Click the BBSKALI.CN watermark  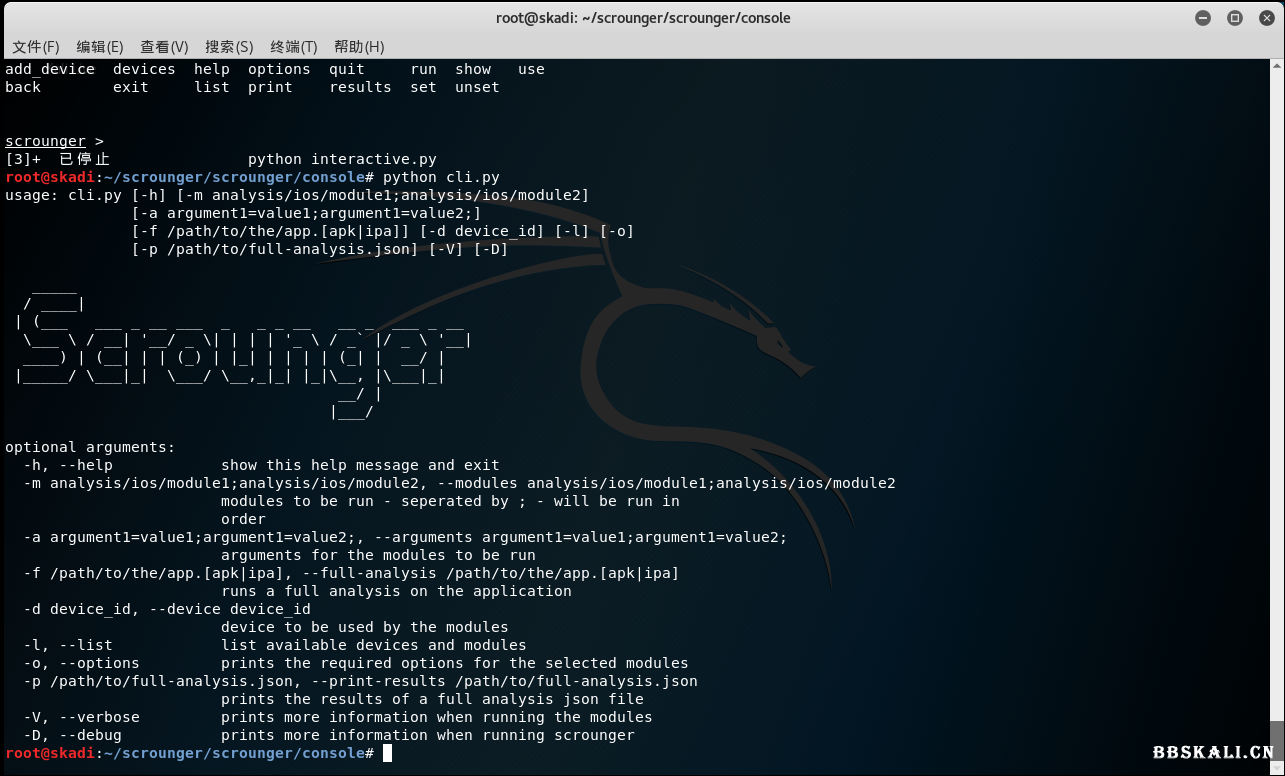tap(1213, 753)
